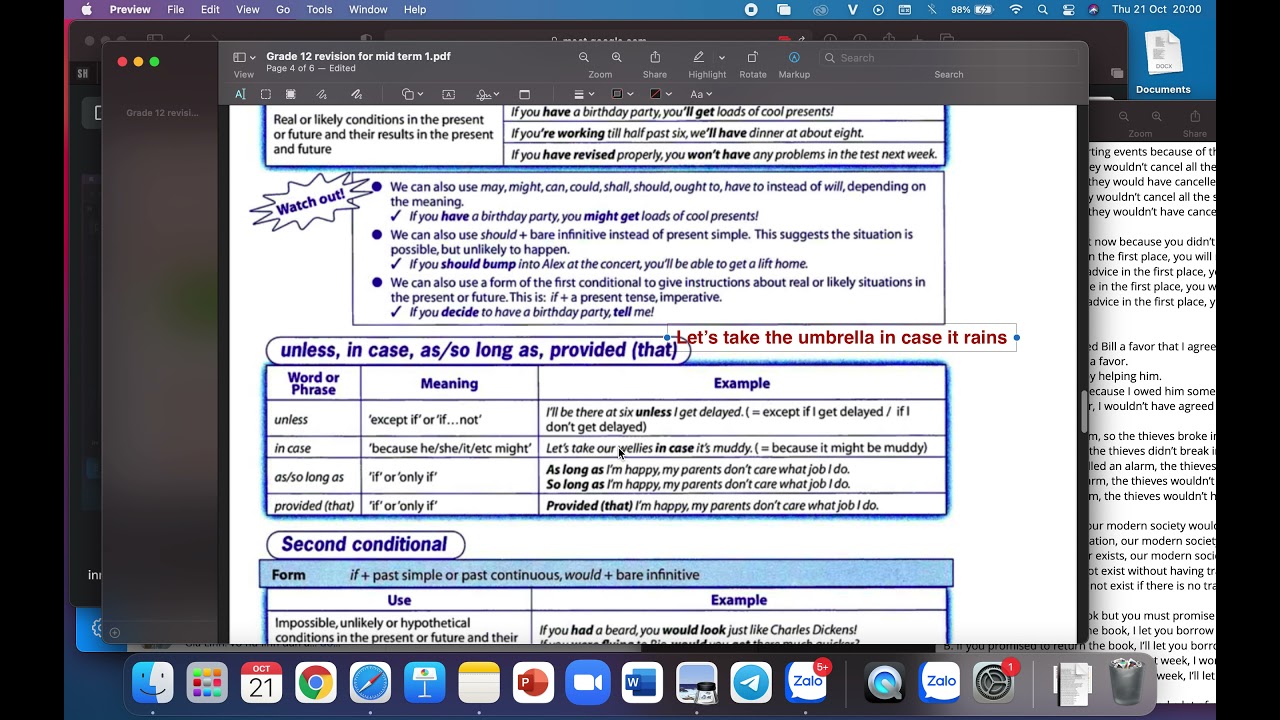This screenshot has height=720, width=1280.
Task: Open Siri from the menu bar
Action: tap(1093, 9)
